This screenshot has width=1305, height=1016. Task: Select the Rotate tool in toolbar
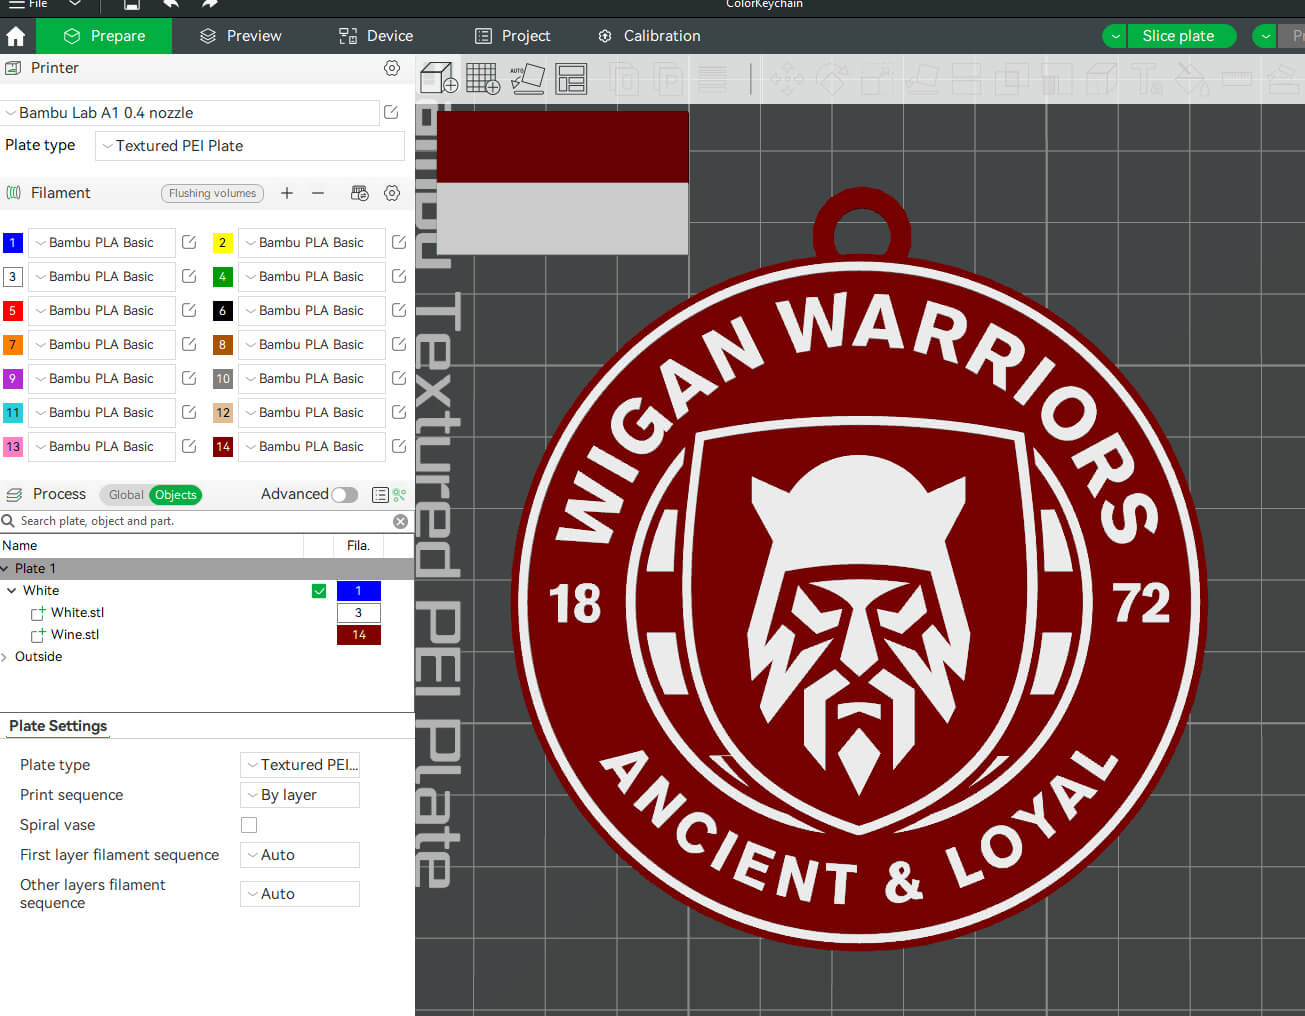(x=831, y=79)
